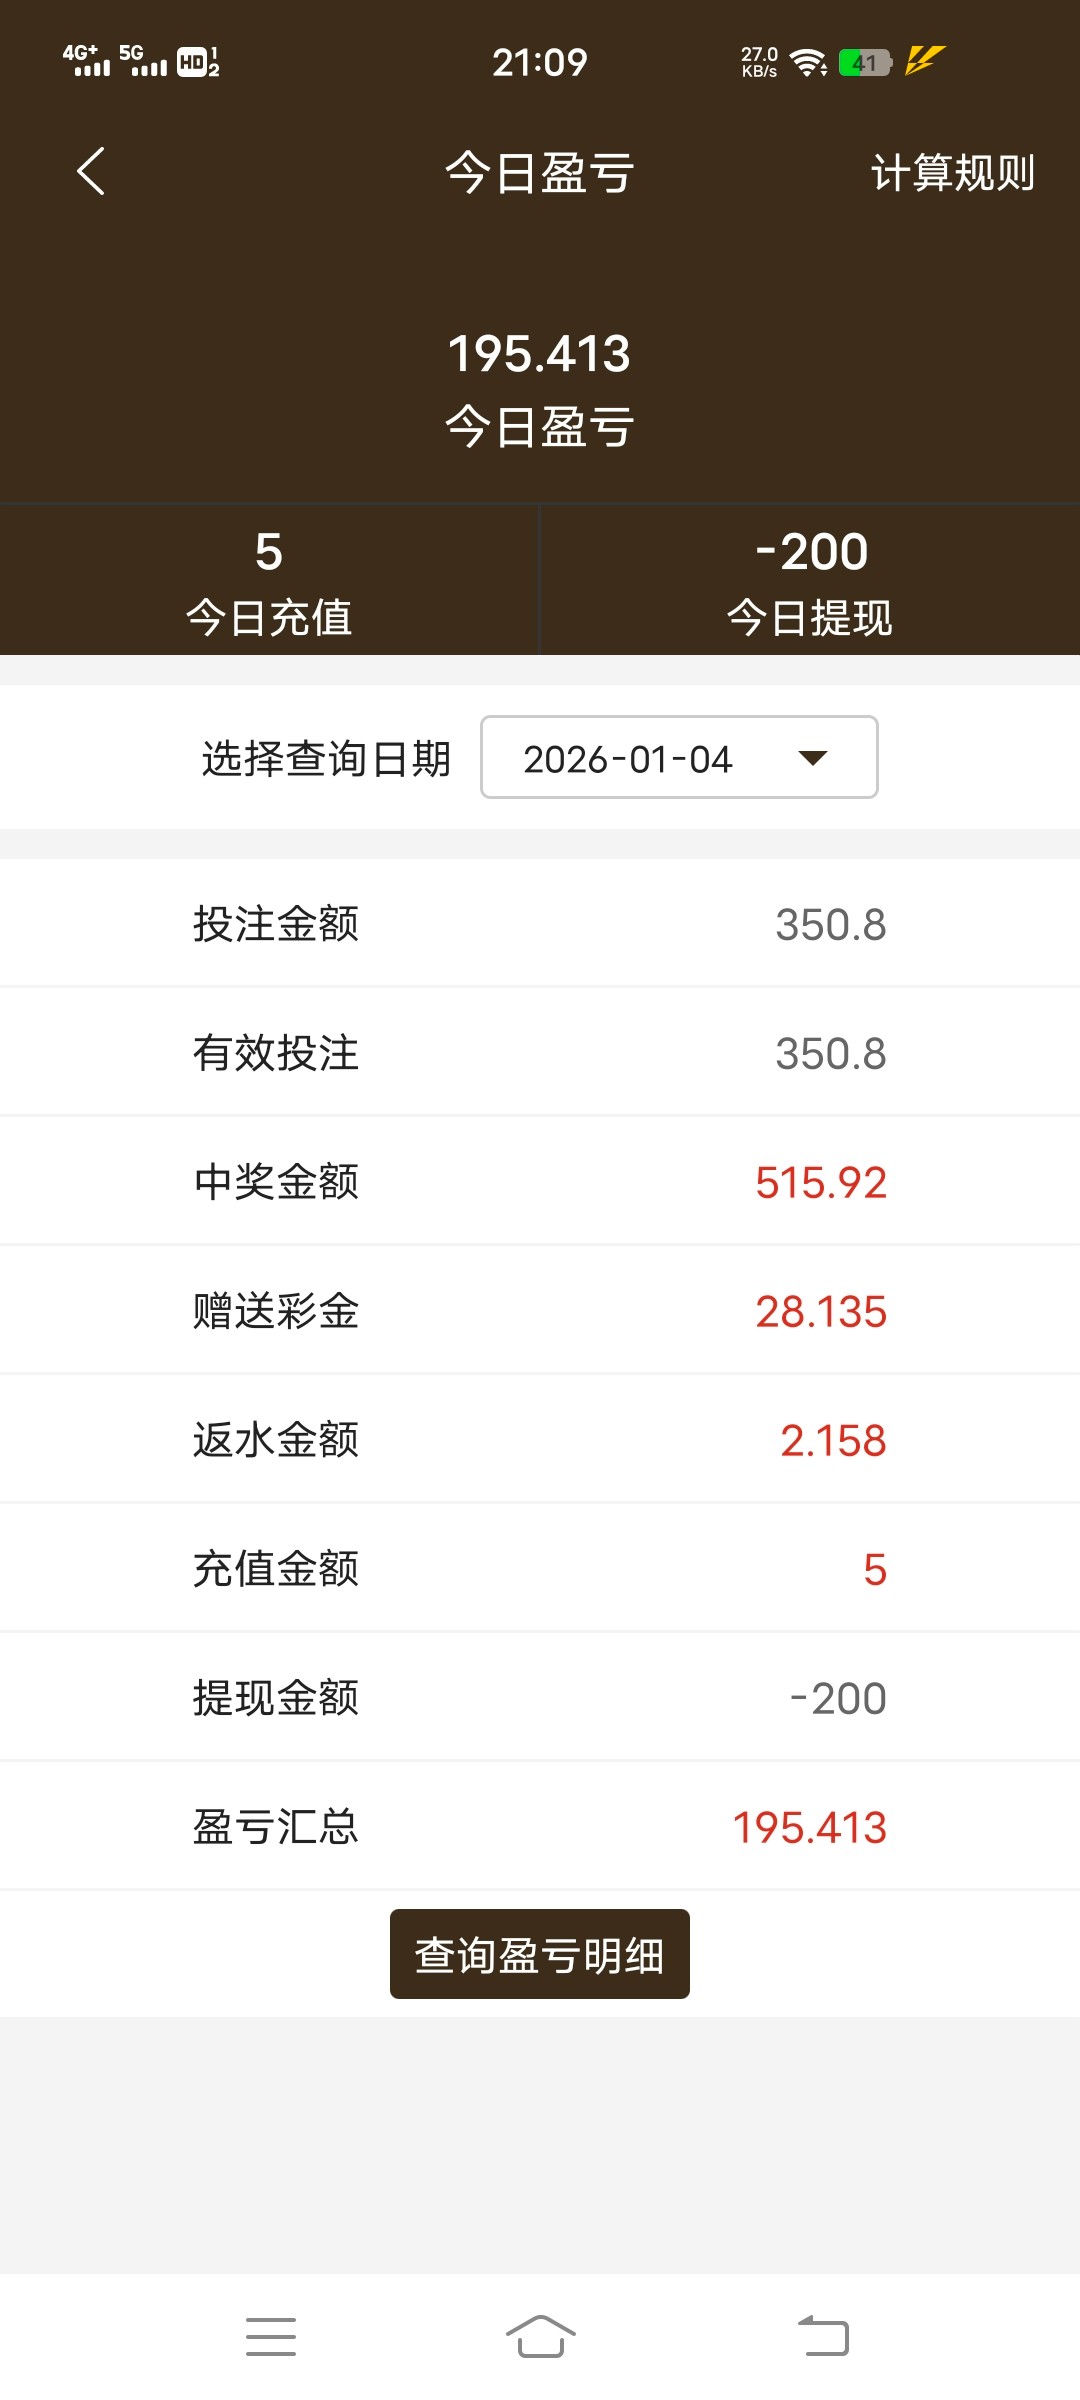The width and height of the screenshot is (1080, 2400).
Task: Tap the 盈亏汇总 row
Action: pos(540,1826)
